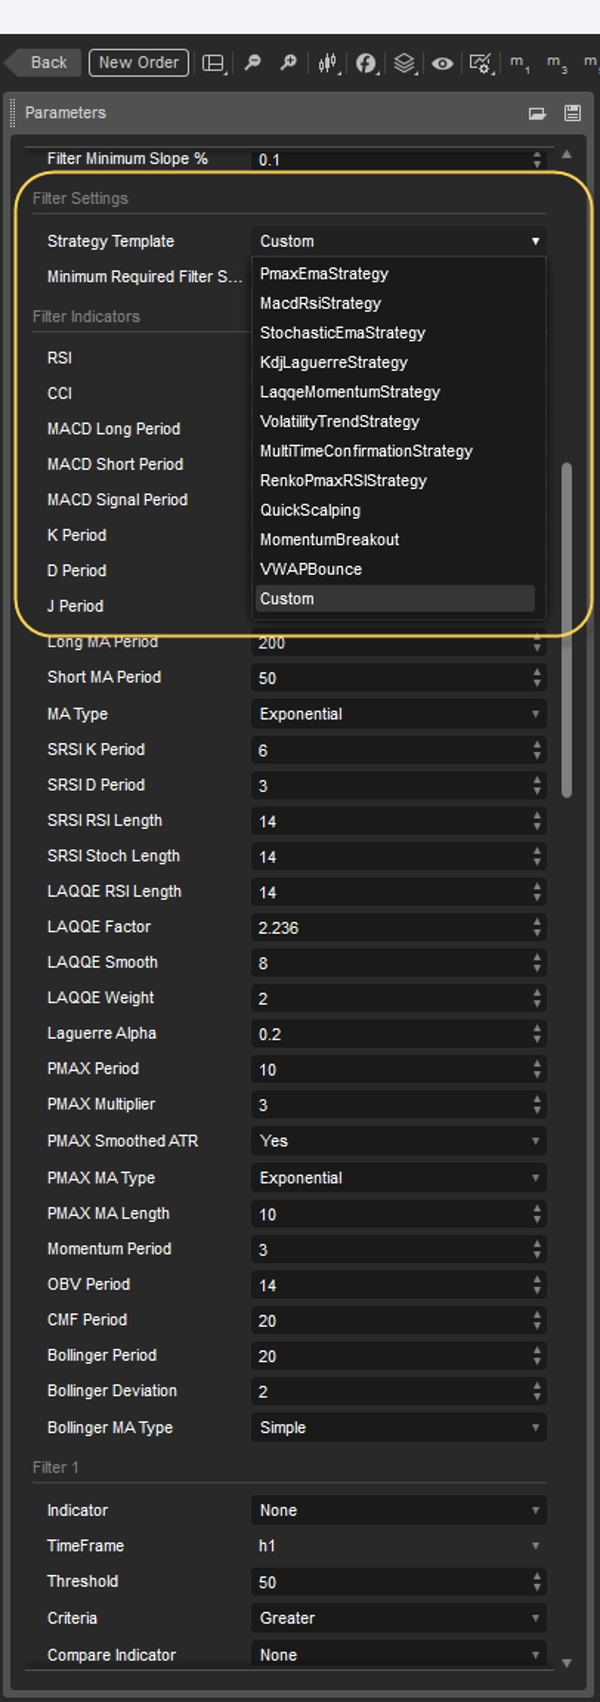Click the New Order button
This screenshot has width=600, height=1702.
pos(138,61)
